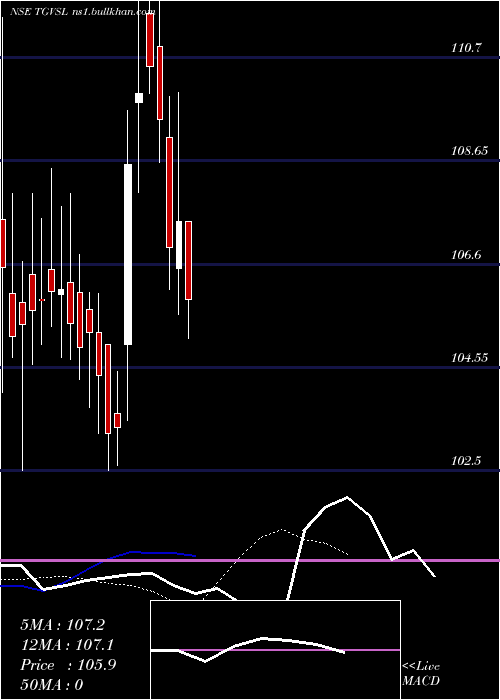500x700 pixels.
Task: Click the 104.55 price level label
Action: (469, 358)
